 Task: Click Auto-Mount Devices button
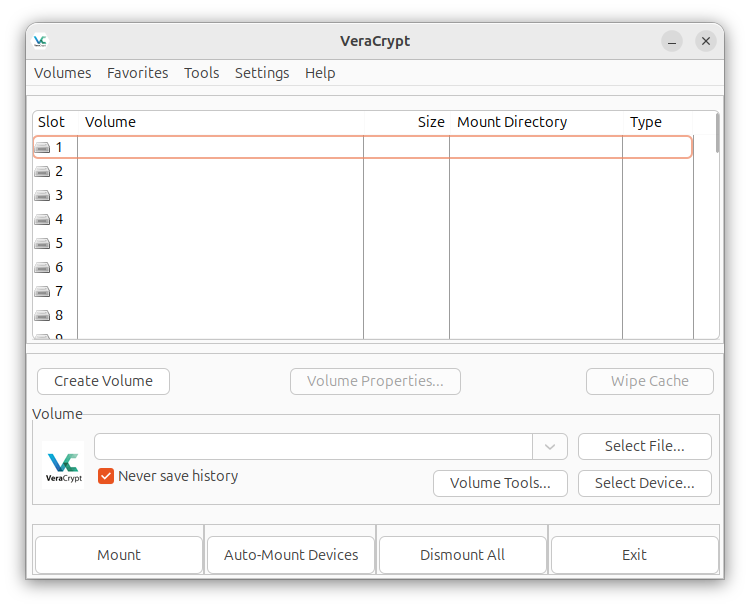(x=291, y=555)
